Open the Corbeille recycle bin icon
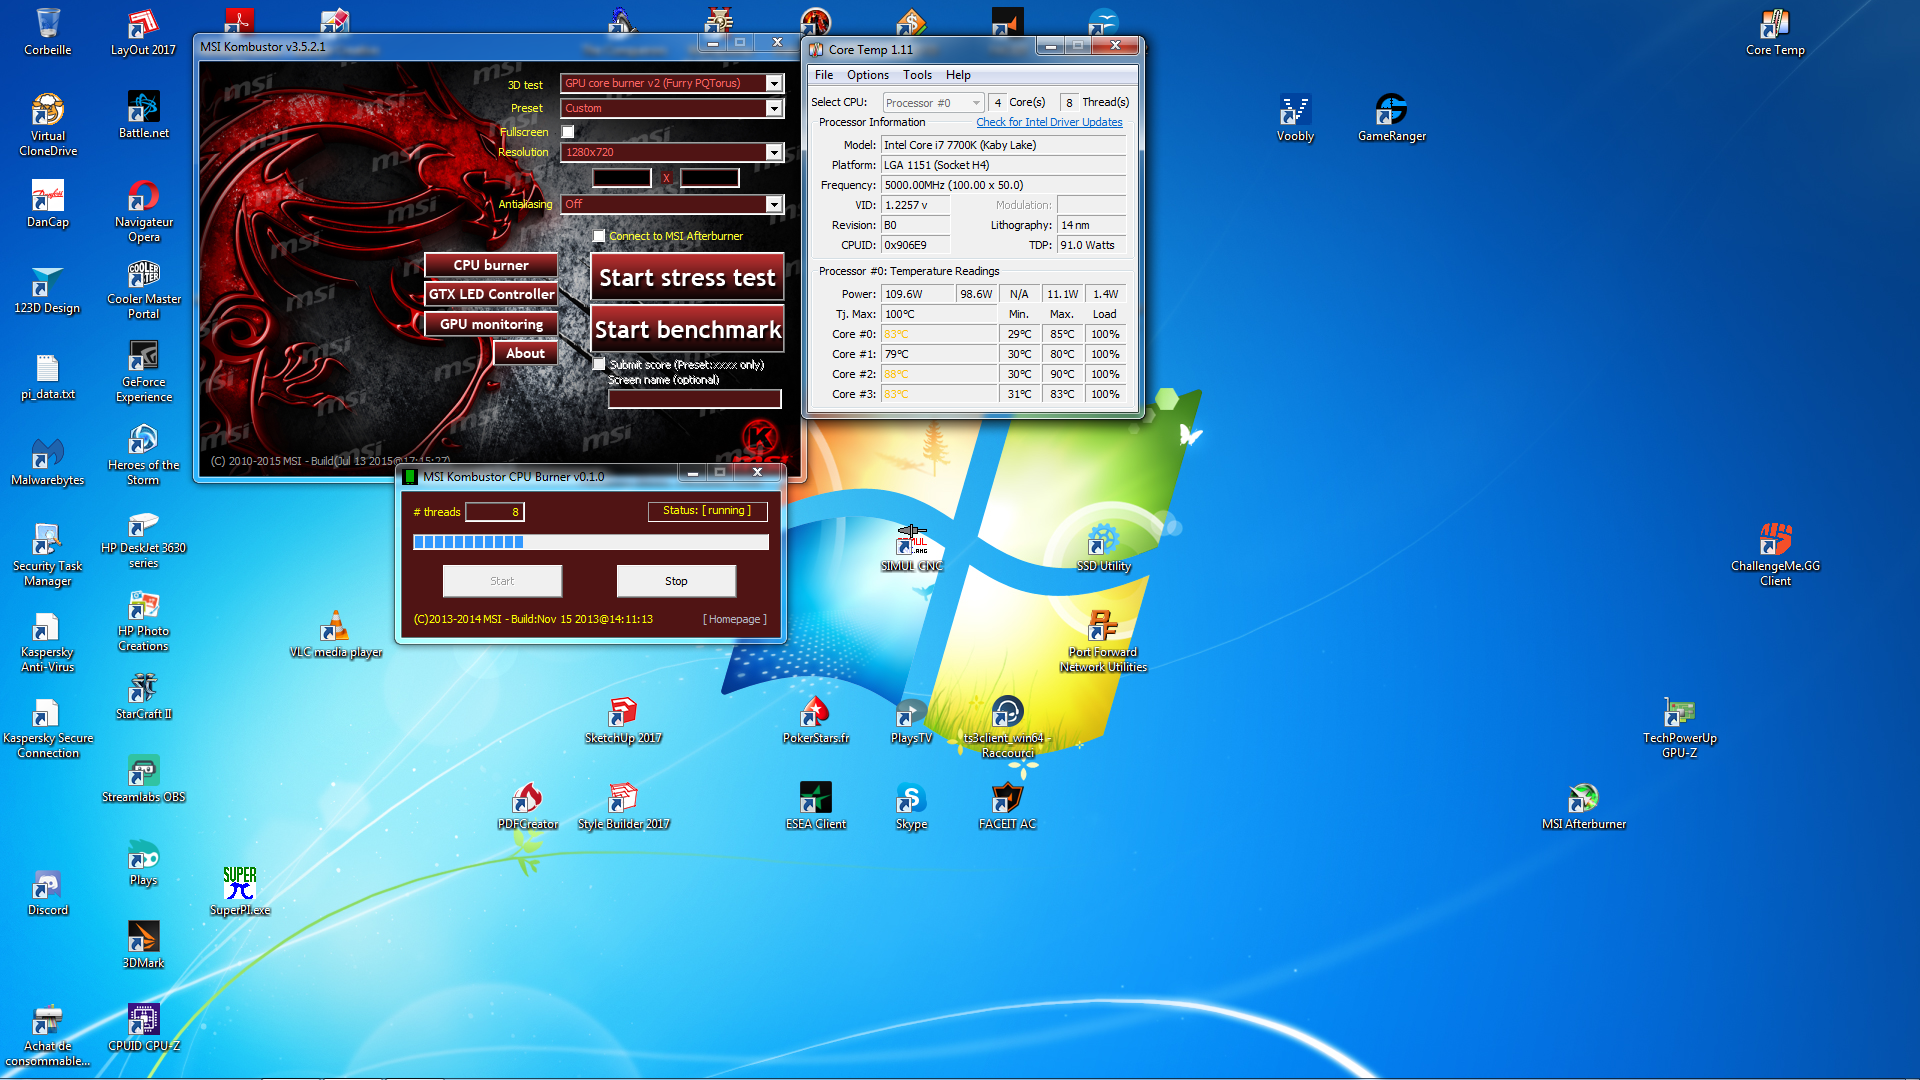 [47, 25]
